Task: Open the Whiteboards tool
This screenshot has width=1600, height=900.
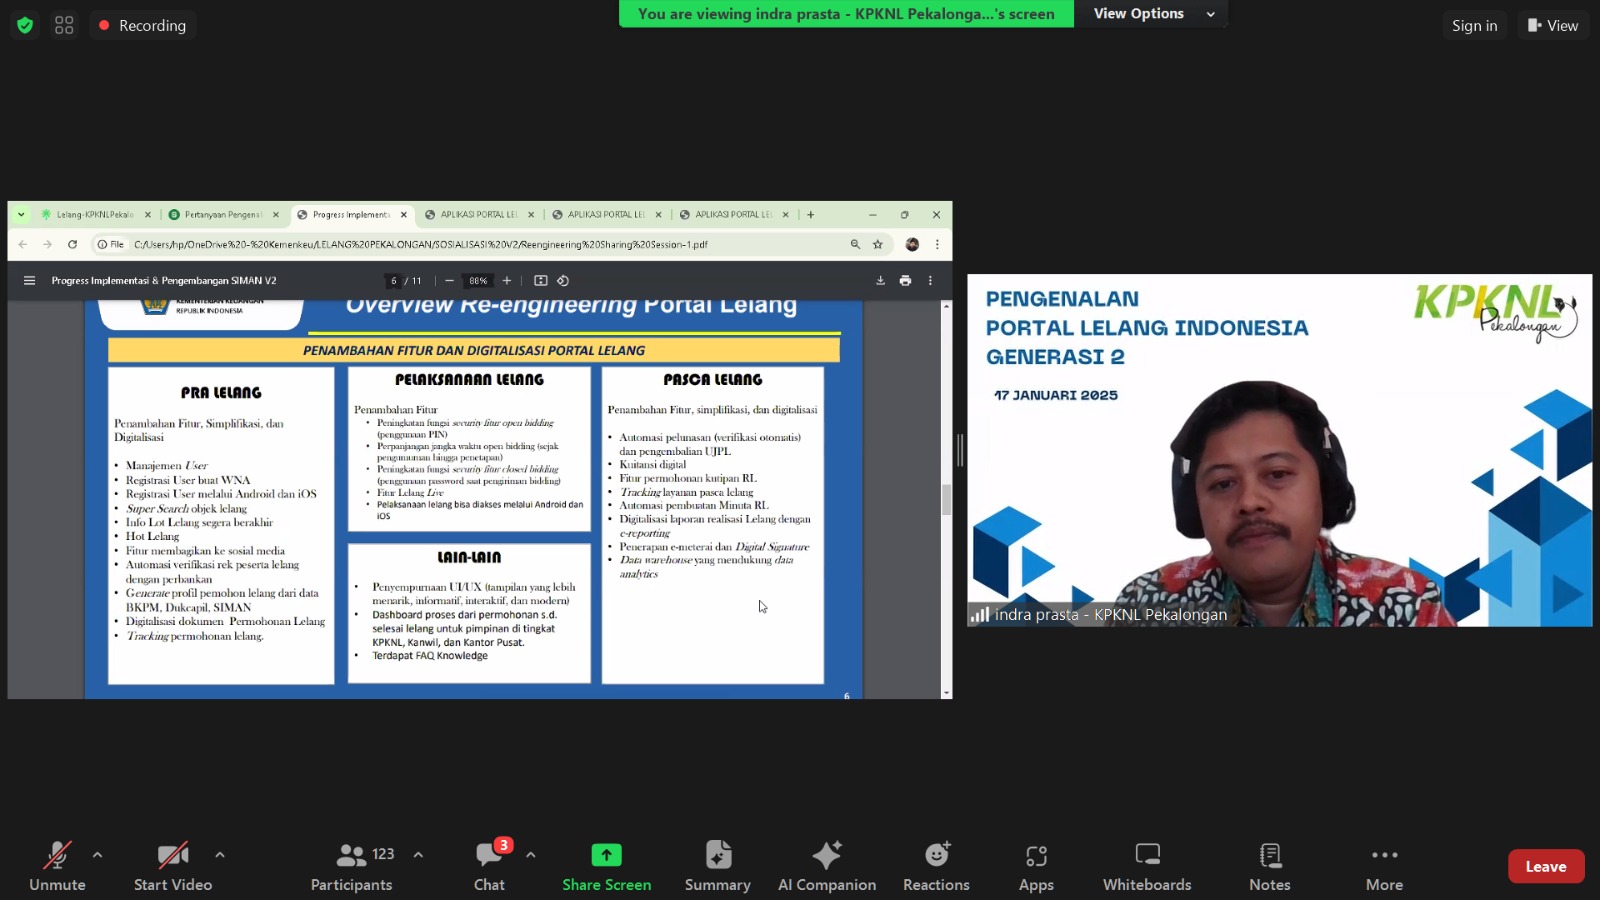Action: point(1147,866)
